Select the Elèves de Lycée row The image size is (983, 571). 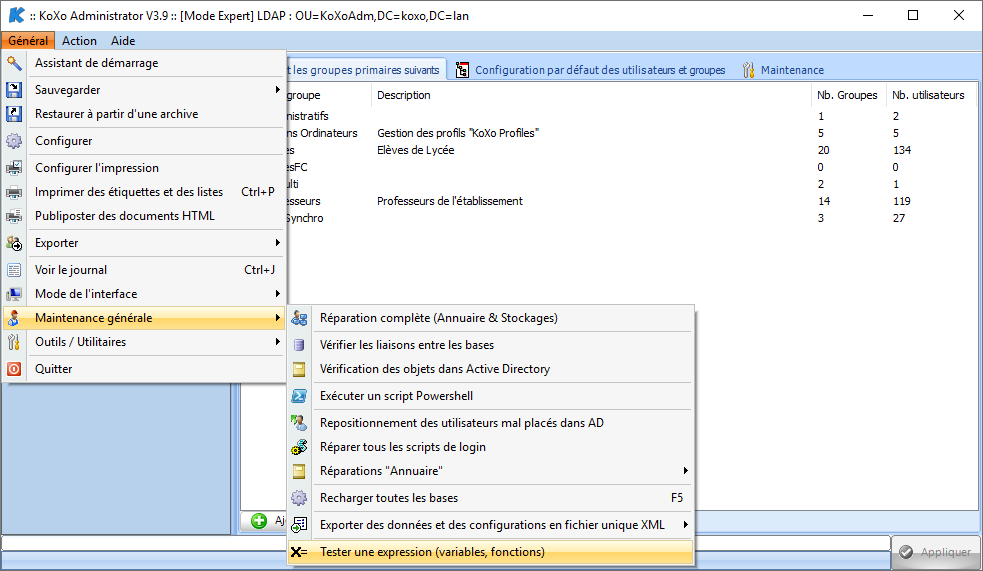[x=631, y=150]
